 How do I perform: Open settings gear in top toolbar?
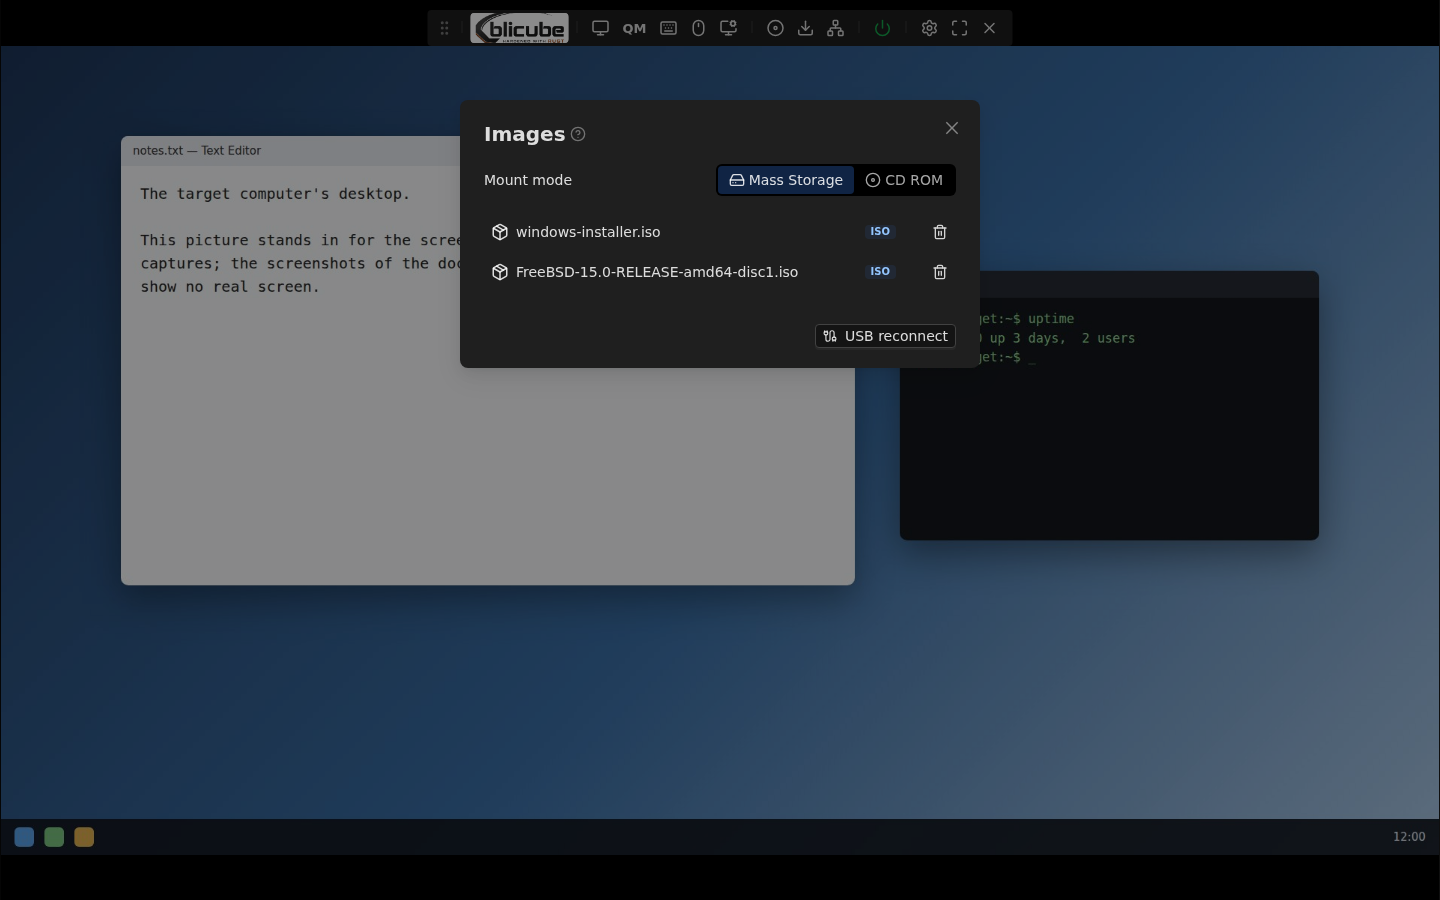(x=929, y=28)
